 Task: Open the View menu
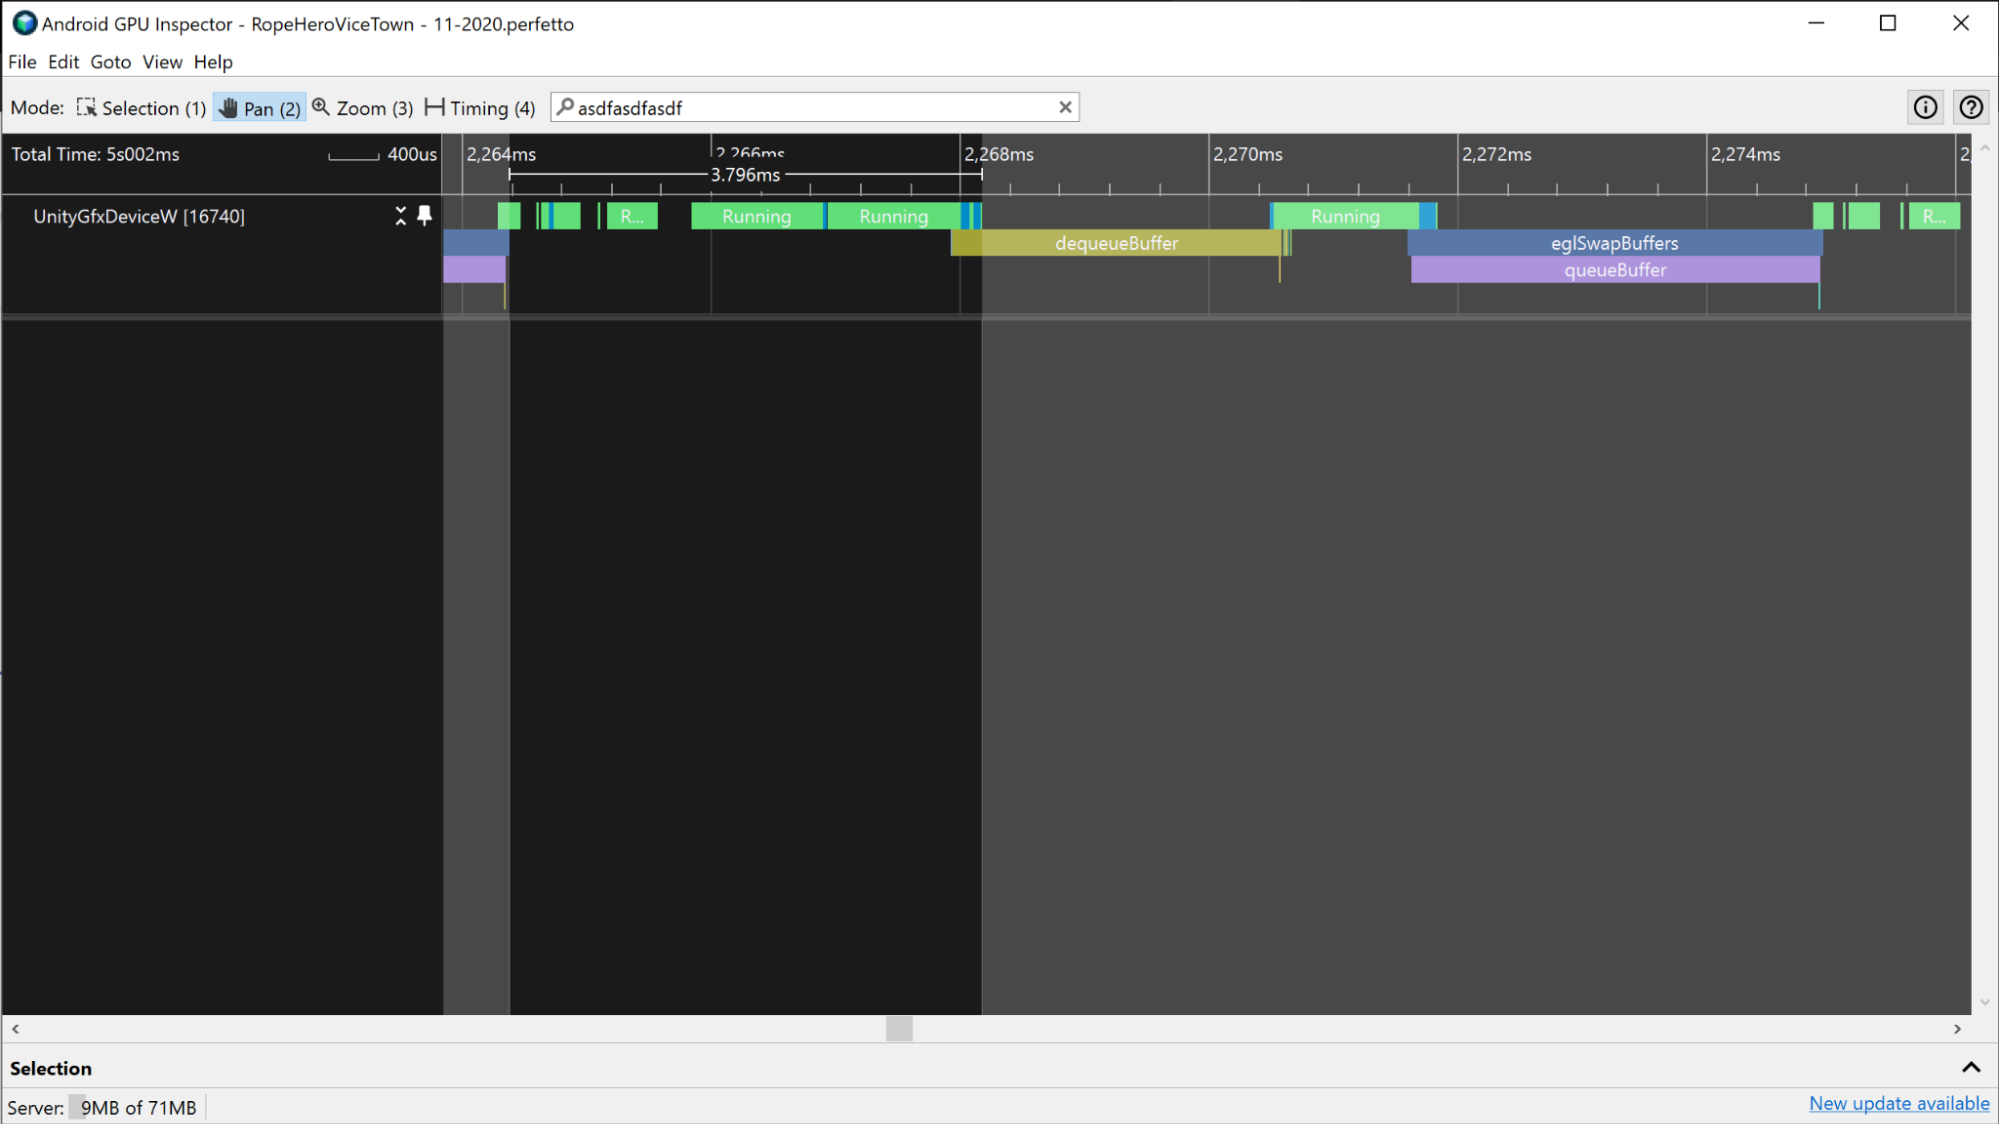coord(161,62)
